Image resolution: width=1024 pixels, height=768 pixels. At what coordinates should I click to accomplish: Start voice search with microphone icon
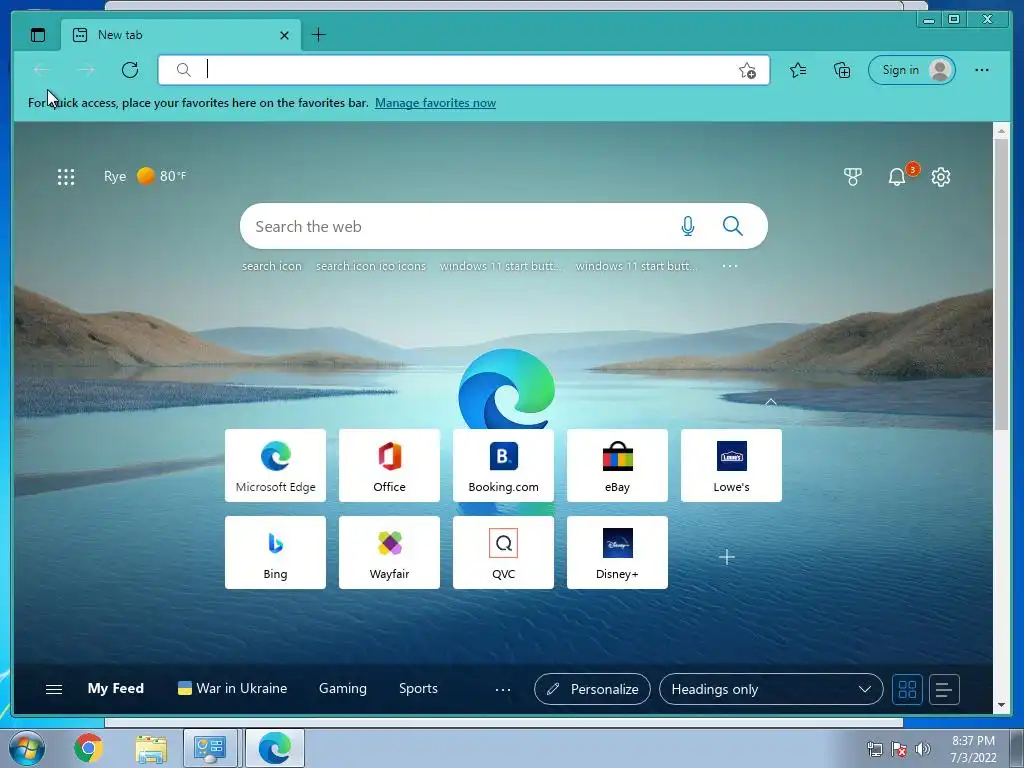coord(688,227)
